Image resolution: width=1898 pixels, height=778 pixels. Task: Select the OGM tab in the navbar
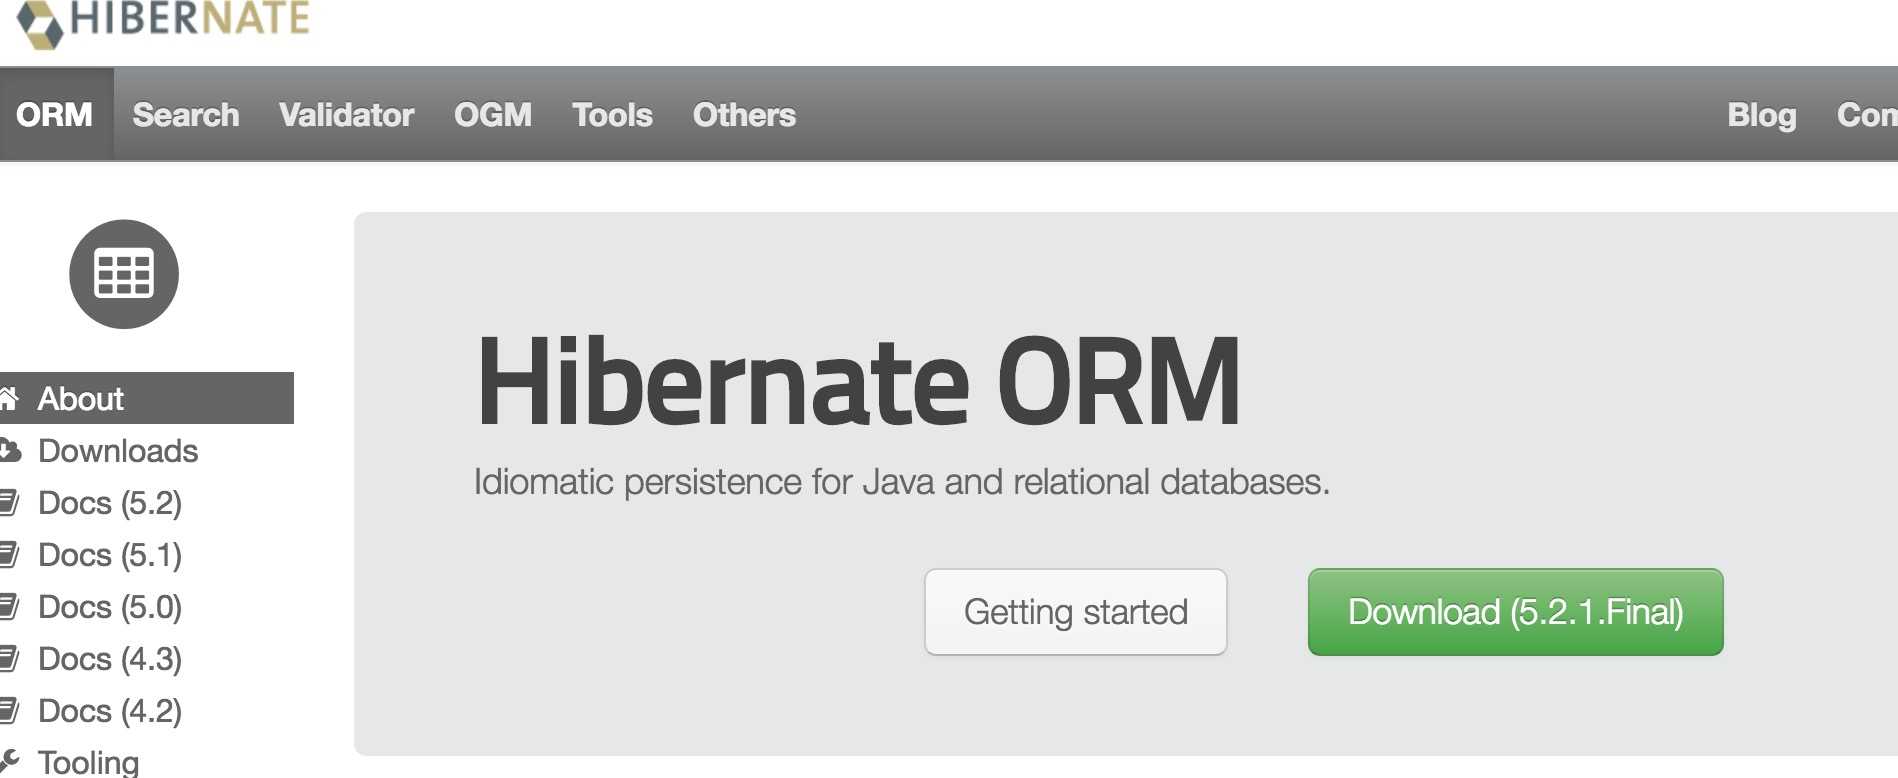click(493, 115)
